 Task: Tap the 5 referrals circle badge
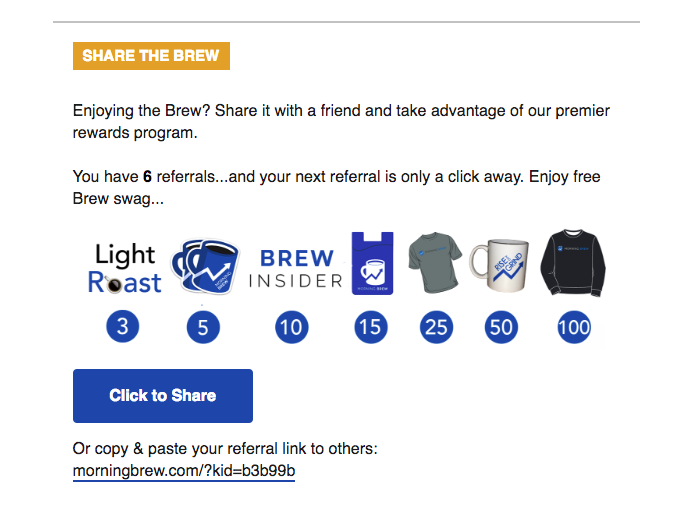pos(203,328)
